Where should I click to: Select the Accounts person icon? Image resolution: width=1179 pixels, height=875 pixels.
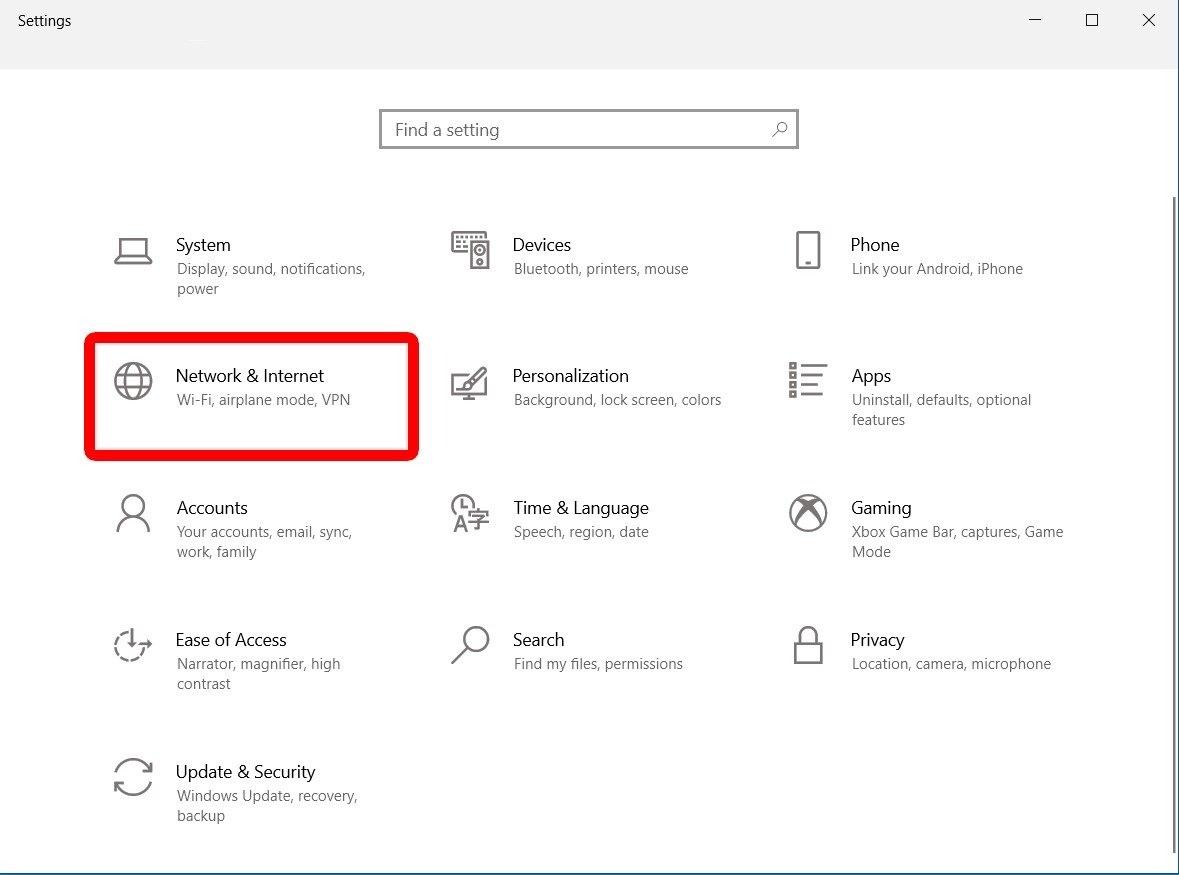[133, 513]
